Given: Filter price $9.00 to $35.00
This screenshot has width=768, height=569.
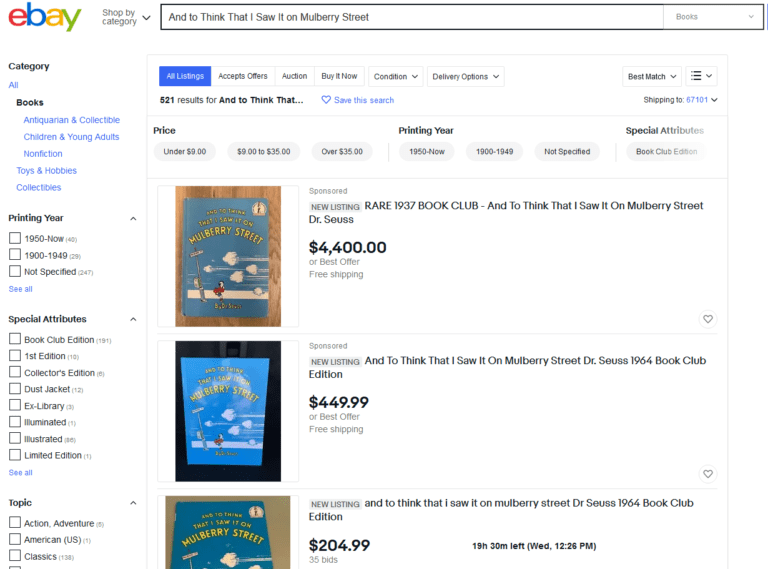Looking at the screenshot, I should [x=264, y=152].
